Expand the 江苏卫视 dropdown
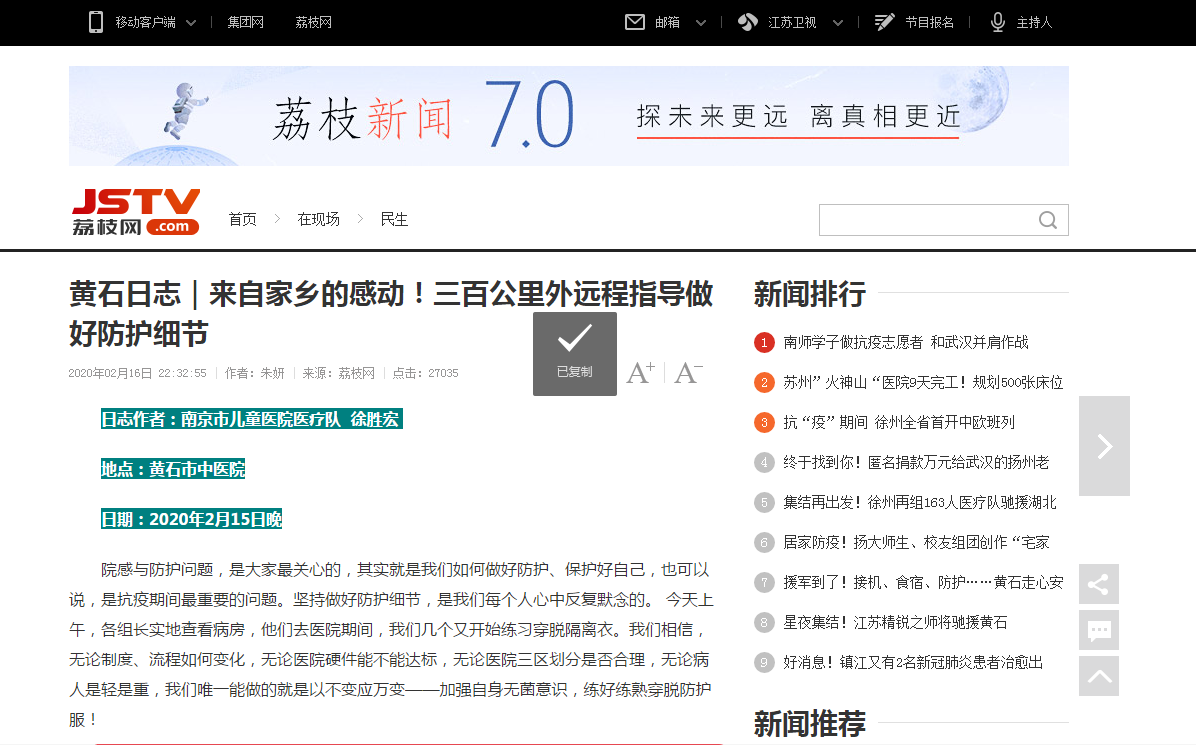The width and height of the screenshot is (1196, 745). pos(838,21)
